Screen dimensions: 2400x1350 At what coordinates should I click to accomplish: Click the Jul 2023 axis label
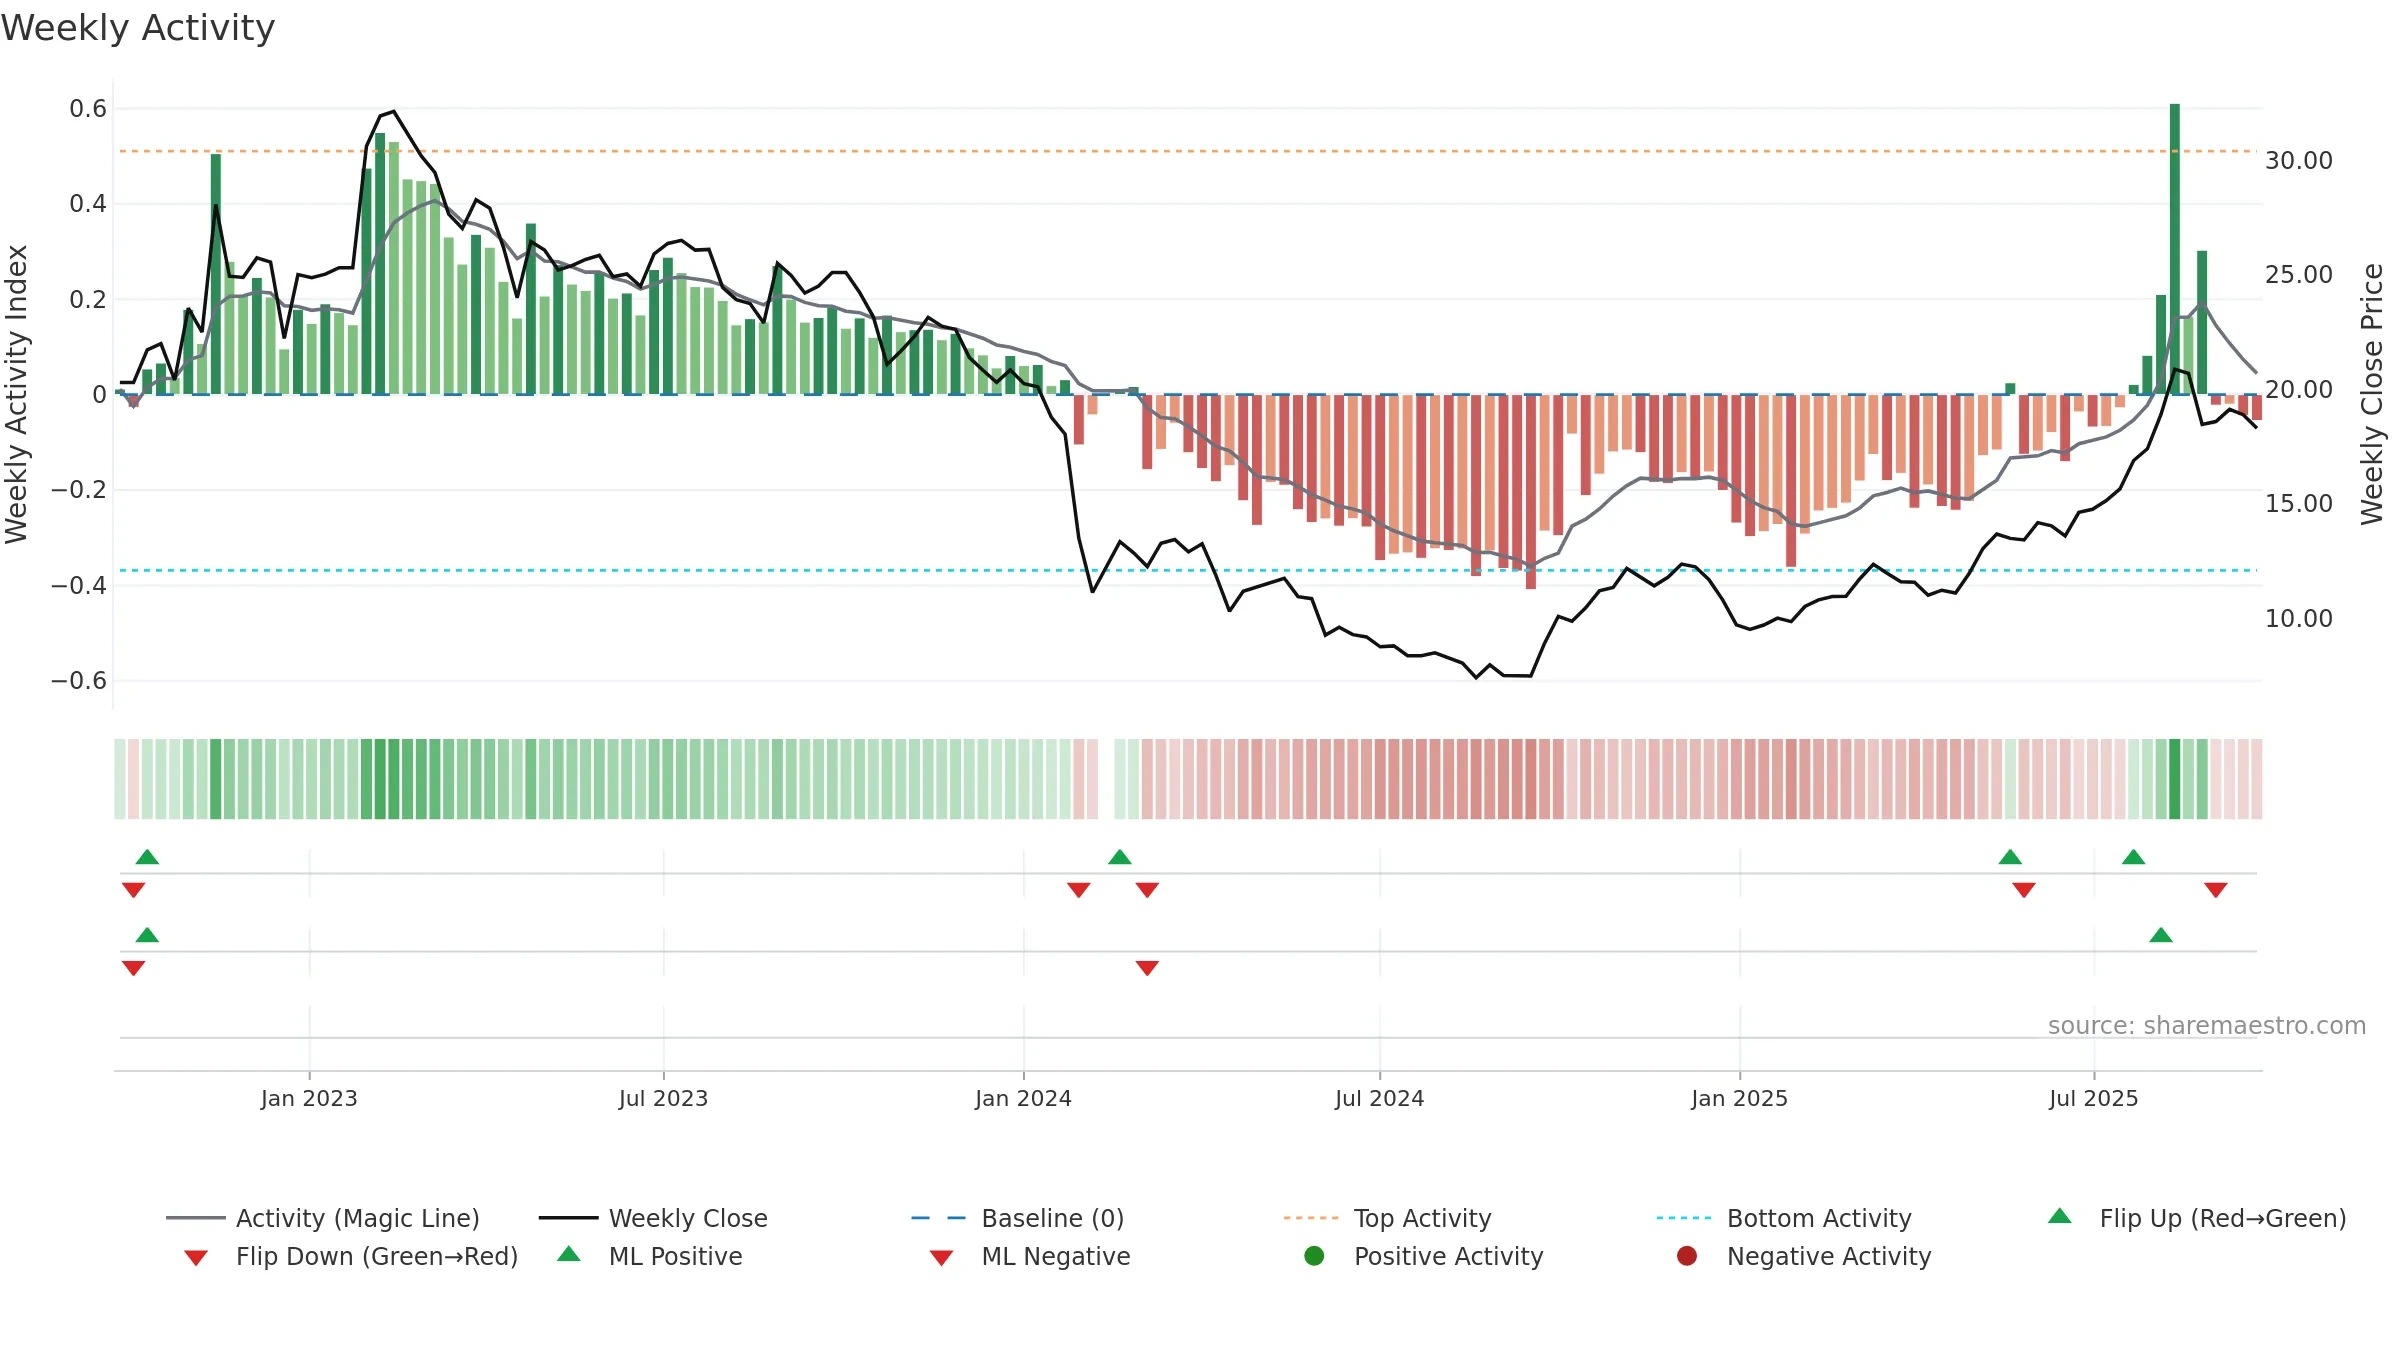tap(663, 1098)
